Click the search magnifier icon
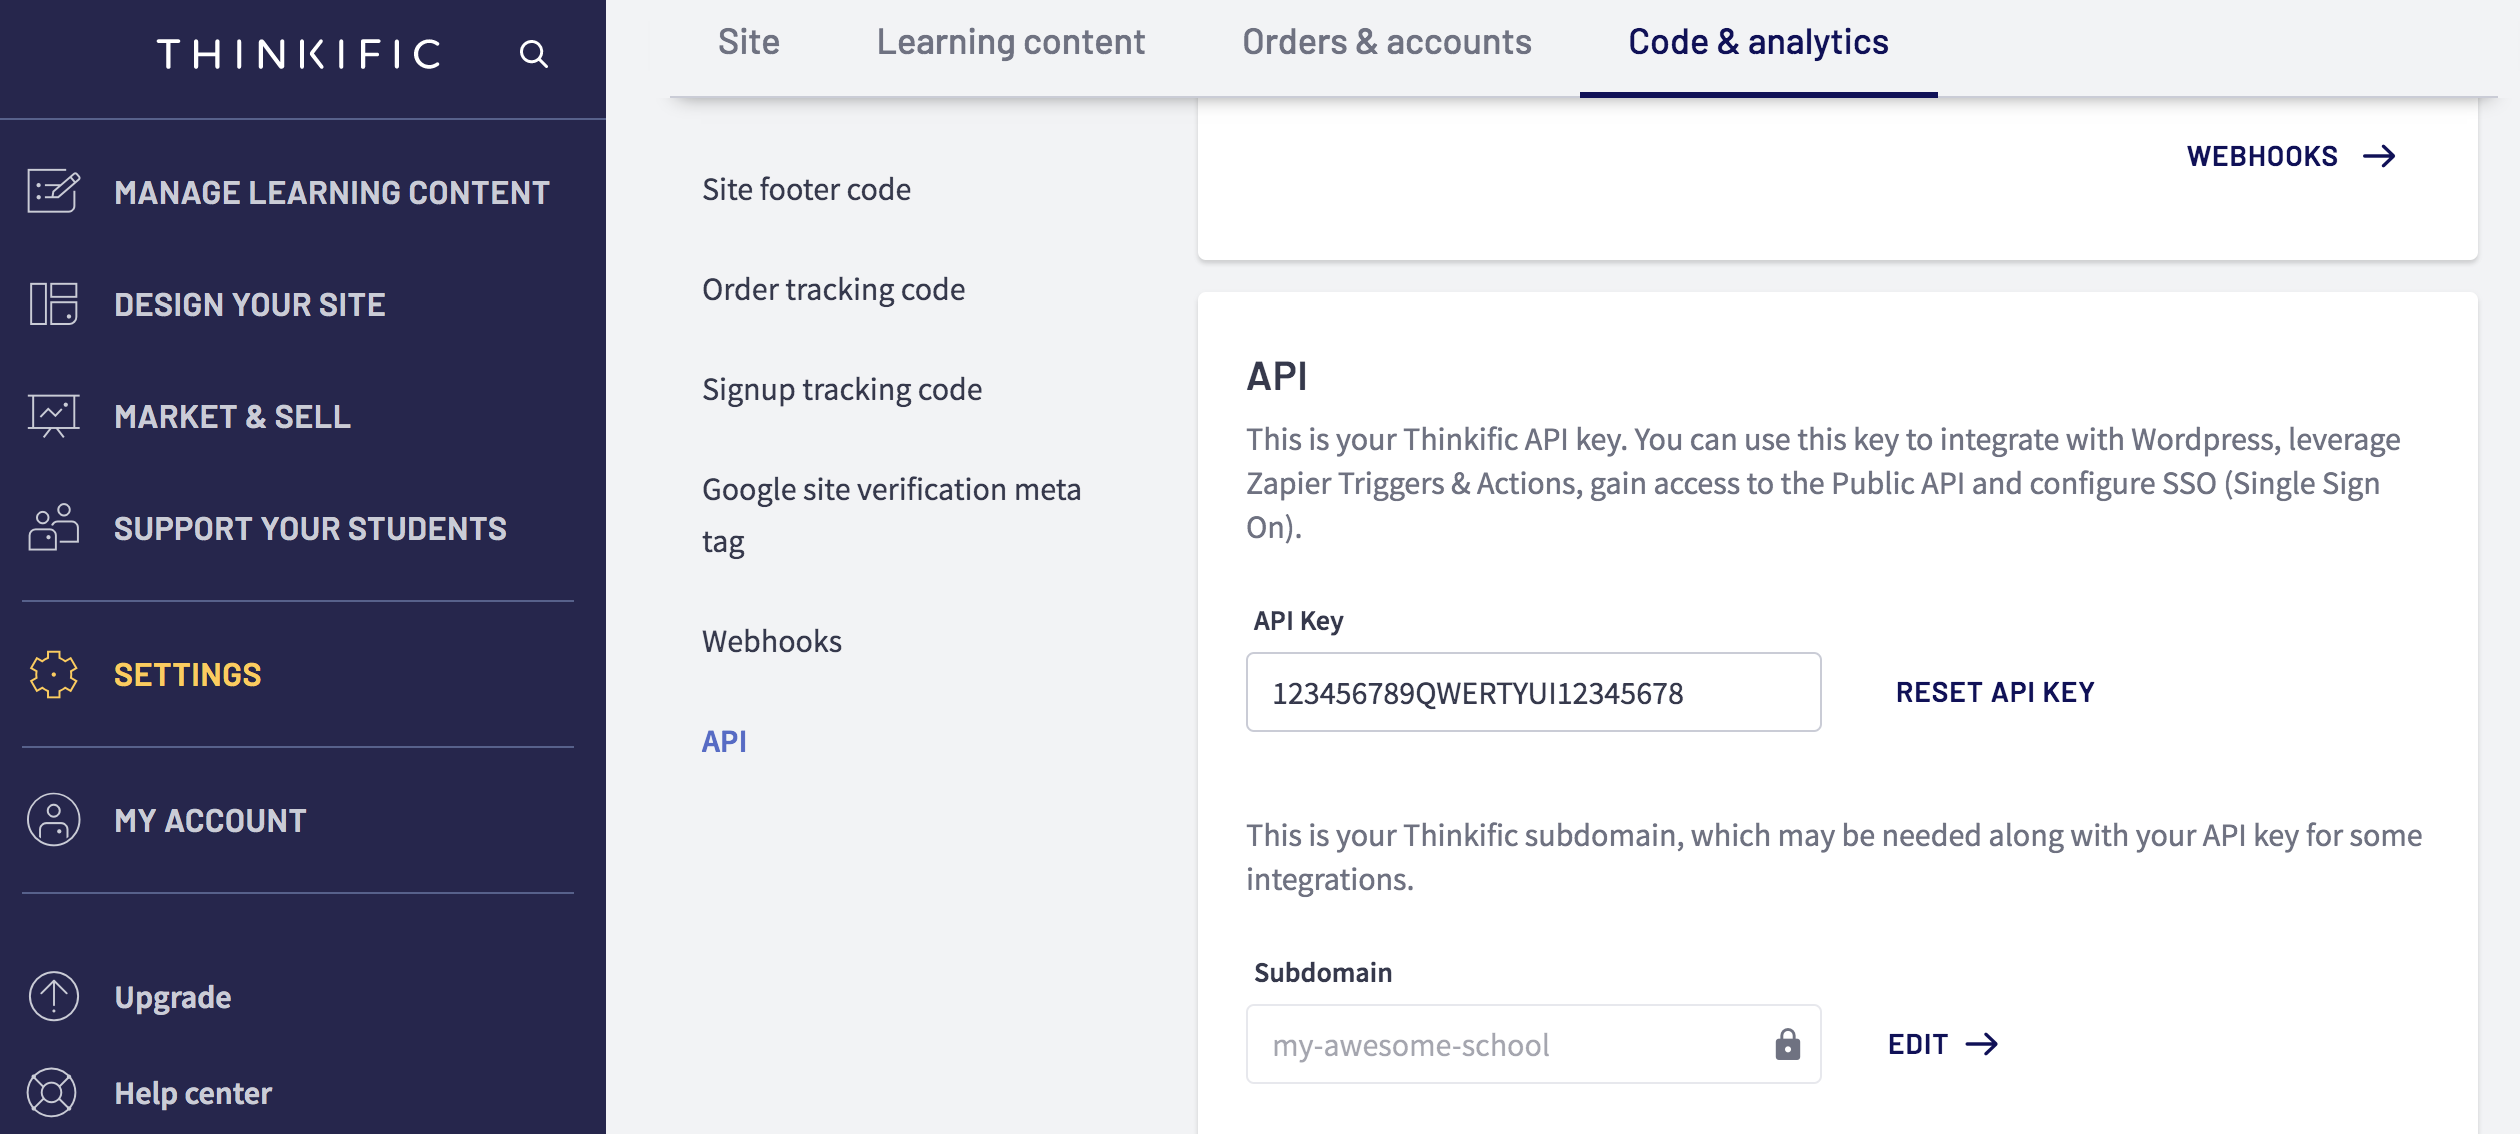This screenshot has width=2520, height=1134. click(x=534, y=54)
